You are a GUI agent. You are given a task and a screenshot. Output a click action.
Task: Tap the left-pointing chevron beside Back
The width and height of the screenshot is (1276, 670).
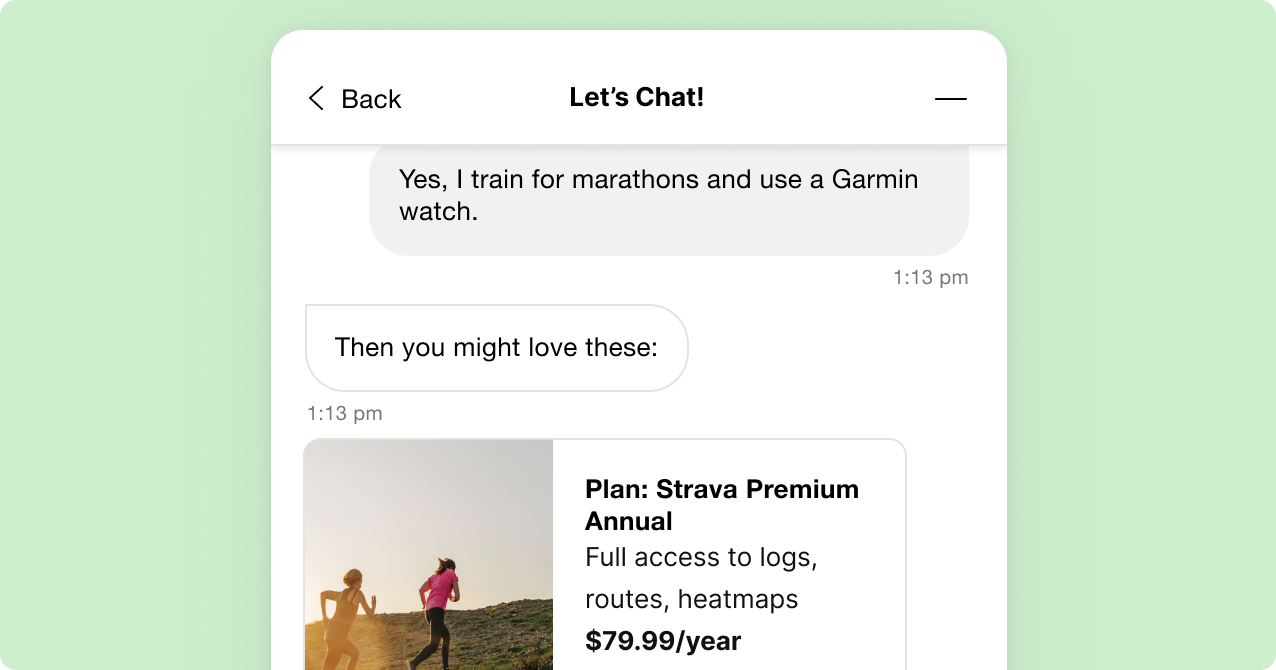(315, 99)
